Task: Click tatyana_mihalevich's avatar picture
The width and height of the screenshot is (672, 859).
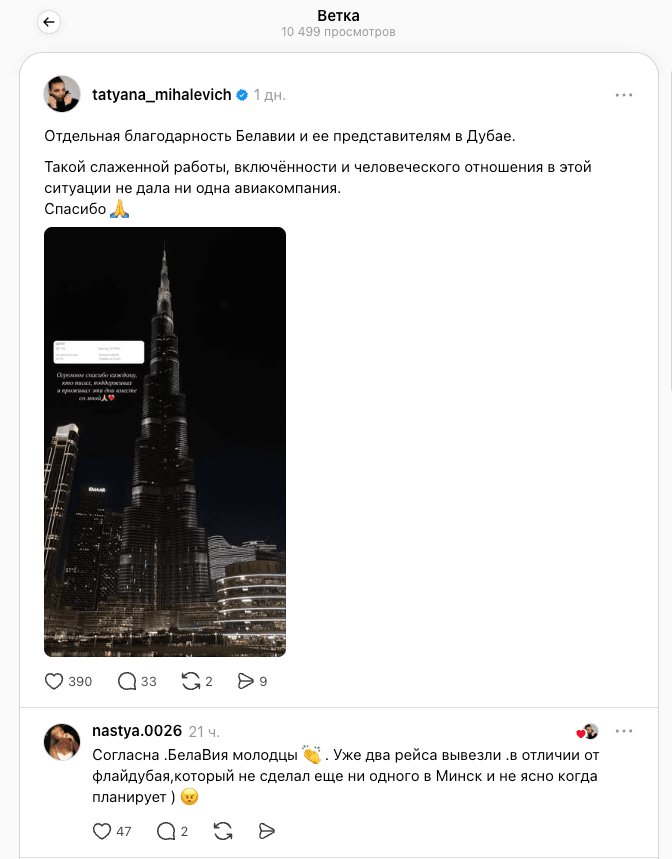Action: tap(62, 94)
